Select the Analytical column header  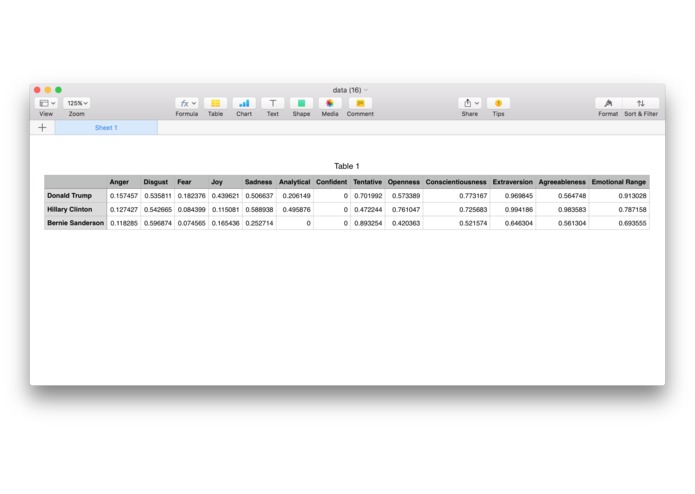tap(295, 182)
